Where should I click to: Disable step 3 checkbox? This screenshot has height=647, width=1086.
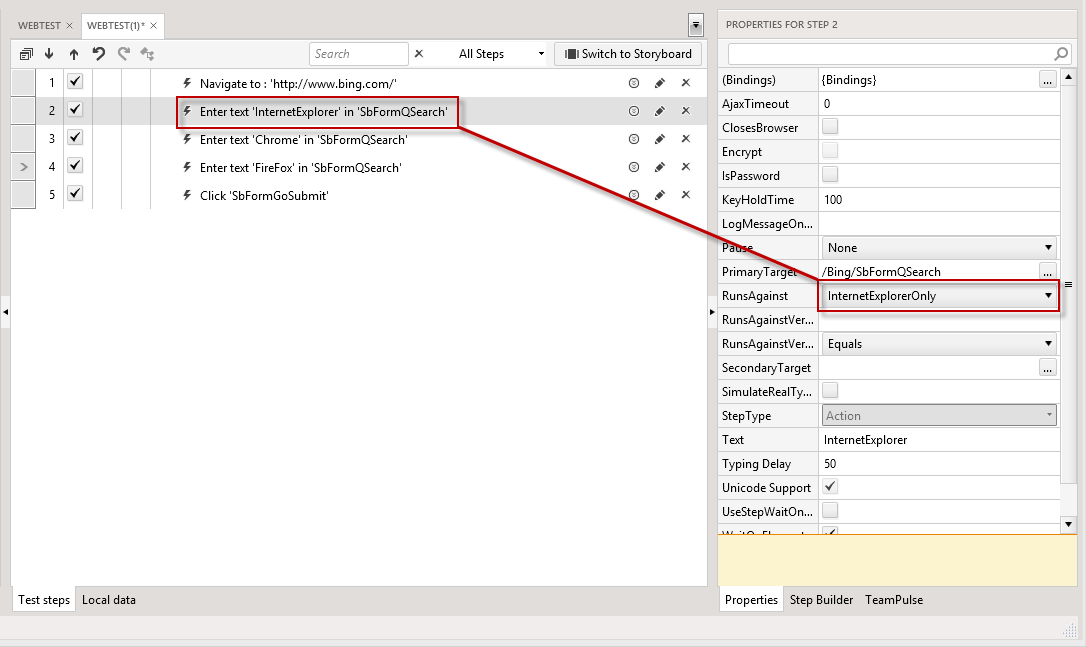(75, 138)
